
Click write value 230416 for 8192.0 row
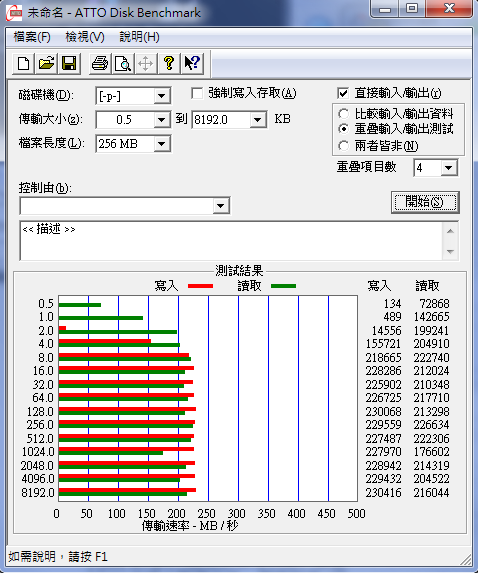(x=383, y=493)
